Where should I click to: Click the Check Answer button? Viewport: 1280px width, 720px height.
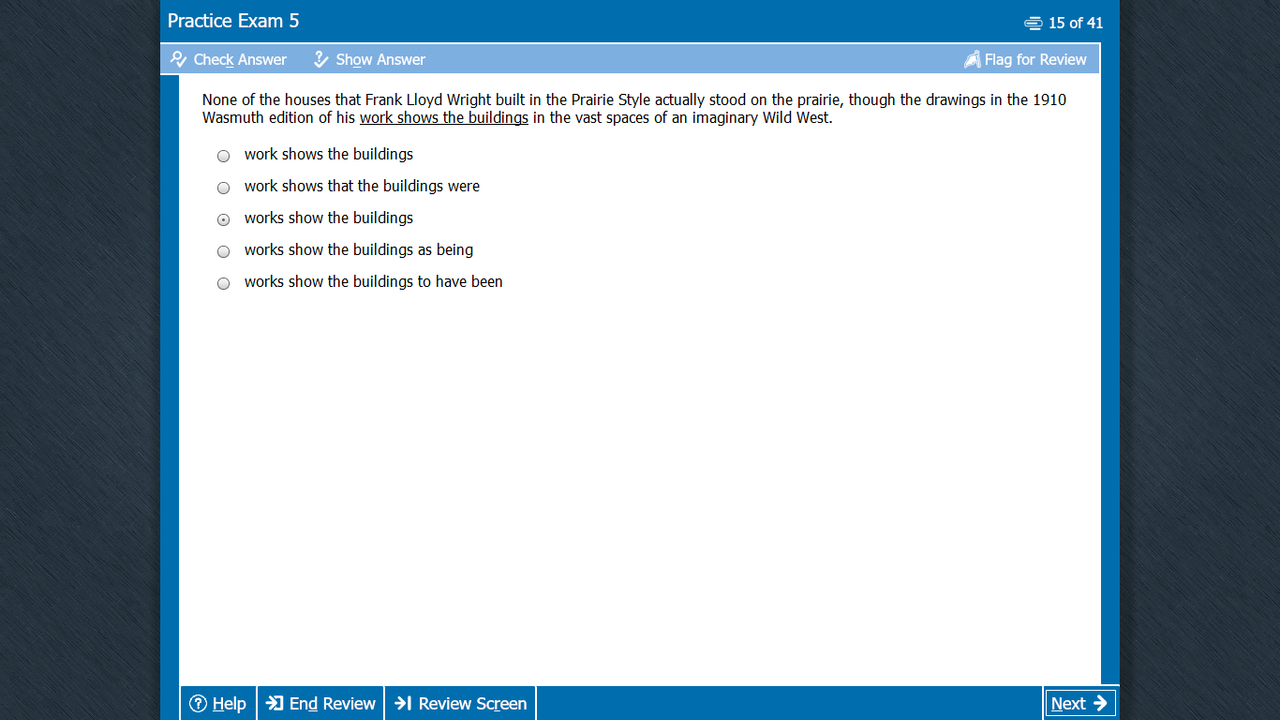(x=228, y=60)
